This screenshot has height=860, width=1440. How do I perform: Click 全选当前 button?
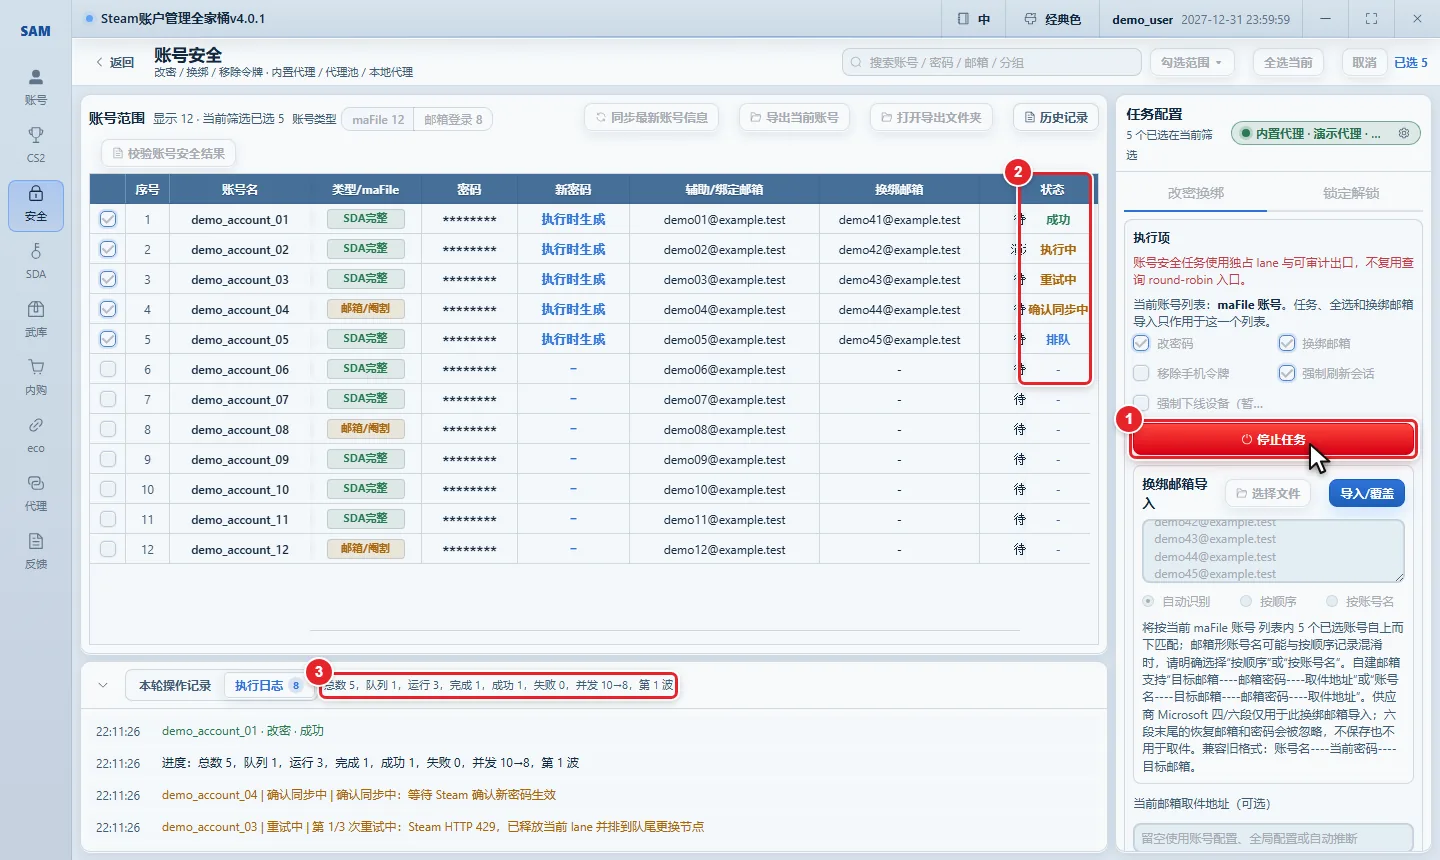[1288, 62]
